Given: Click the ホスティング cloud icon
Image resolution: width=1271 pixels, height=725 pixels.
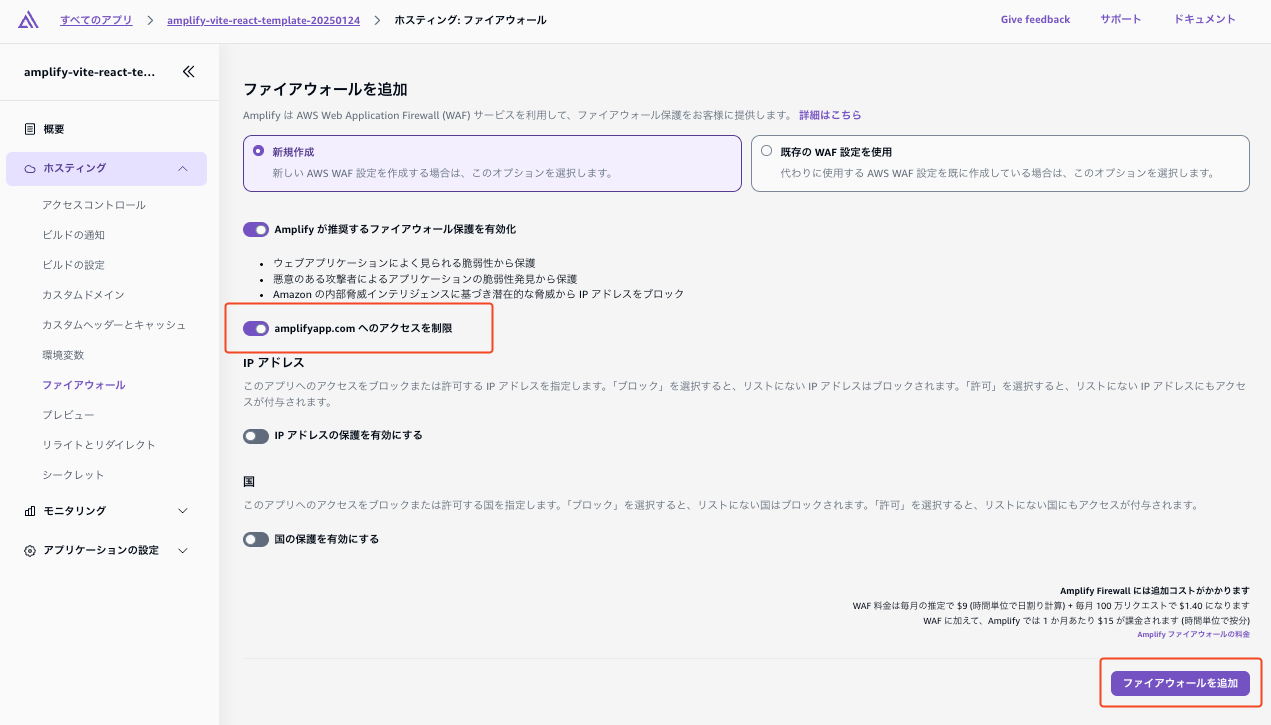Looking at the screenshot, I should [x=30, y=169].
